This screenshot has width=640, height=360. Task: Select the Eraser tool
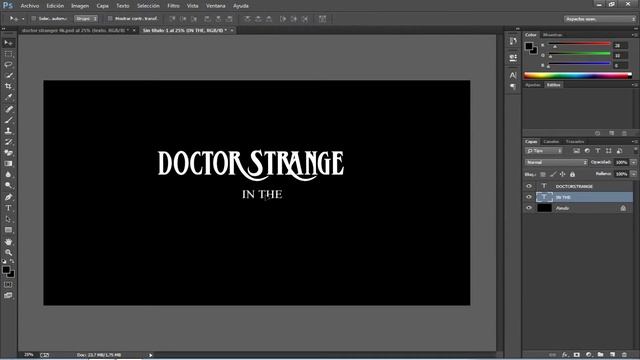coord(8,153)
